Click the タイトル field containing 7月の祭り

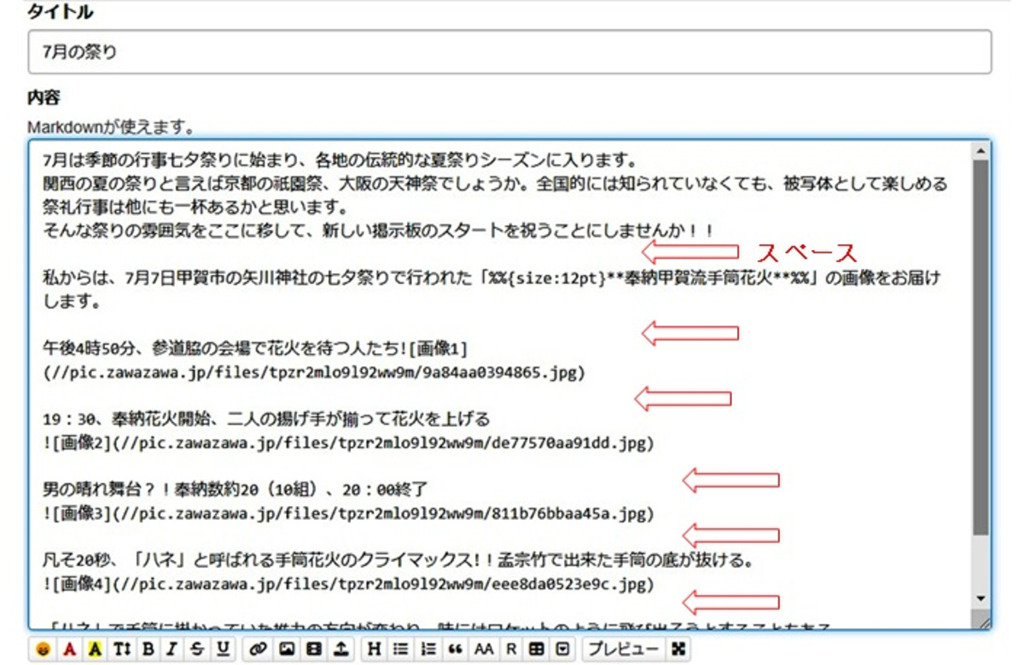click(x=509, y=52)
